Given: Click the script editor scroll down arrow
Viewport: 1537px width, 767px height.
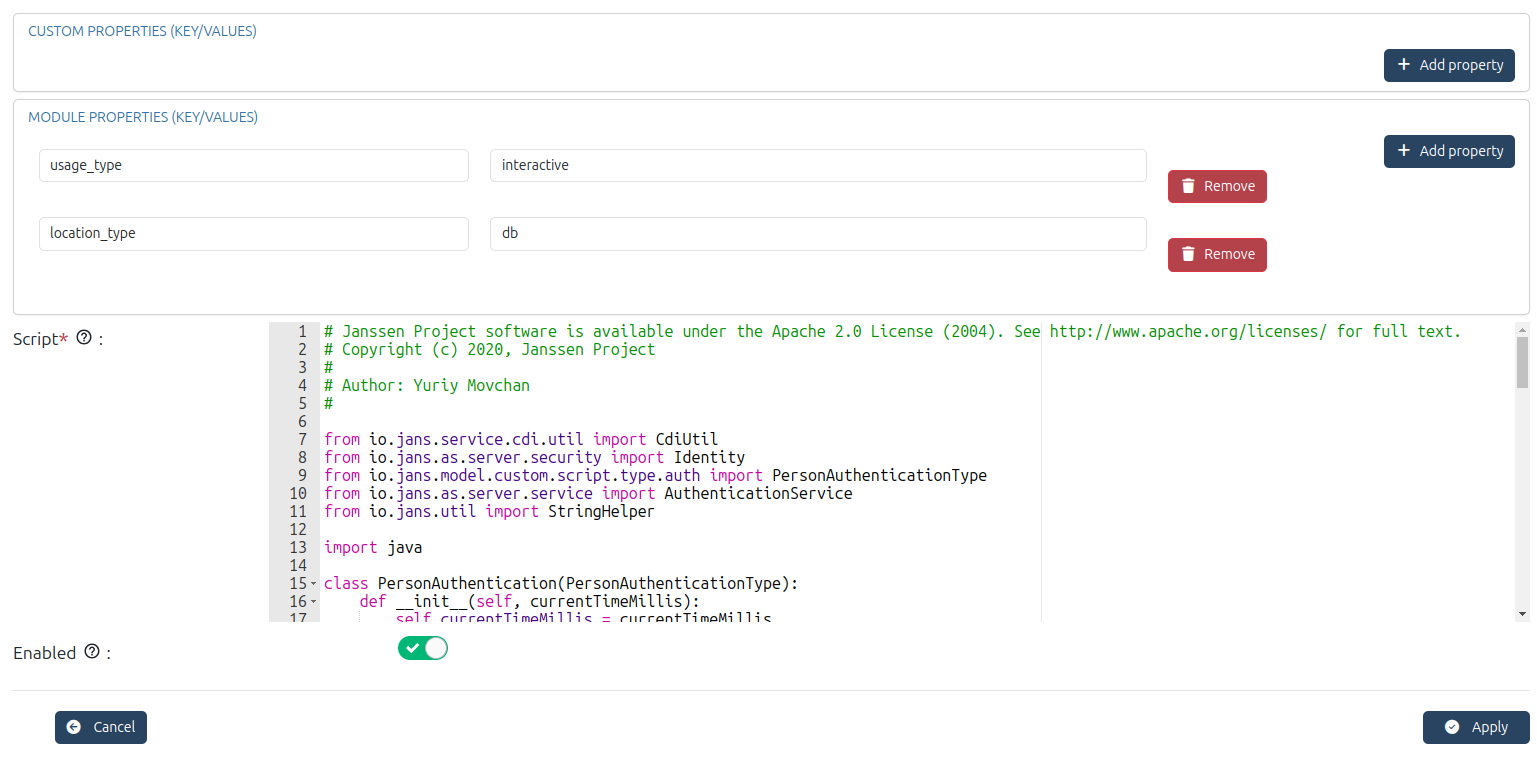Looking at the screenshot, I should point(1522,614).
